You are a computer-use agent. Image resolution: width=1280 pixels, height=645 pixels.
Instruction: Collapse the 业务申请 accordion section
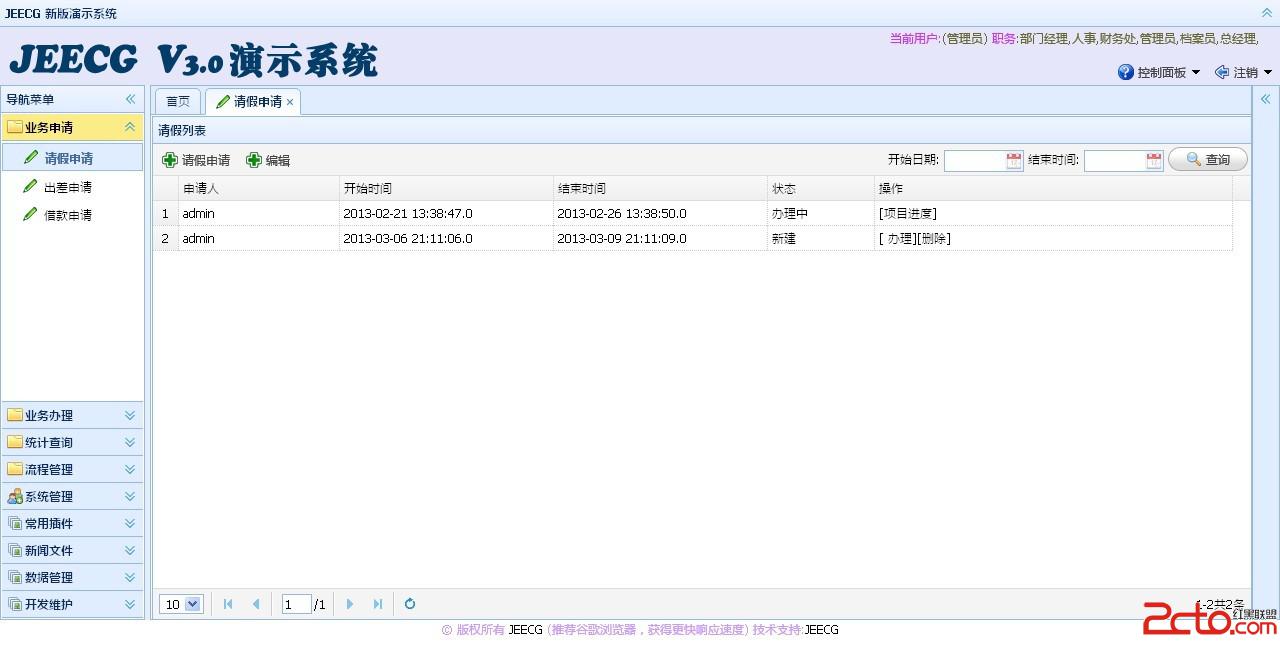pyautogui.click(x=130, y=127)
